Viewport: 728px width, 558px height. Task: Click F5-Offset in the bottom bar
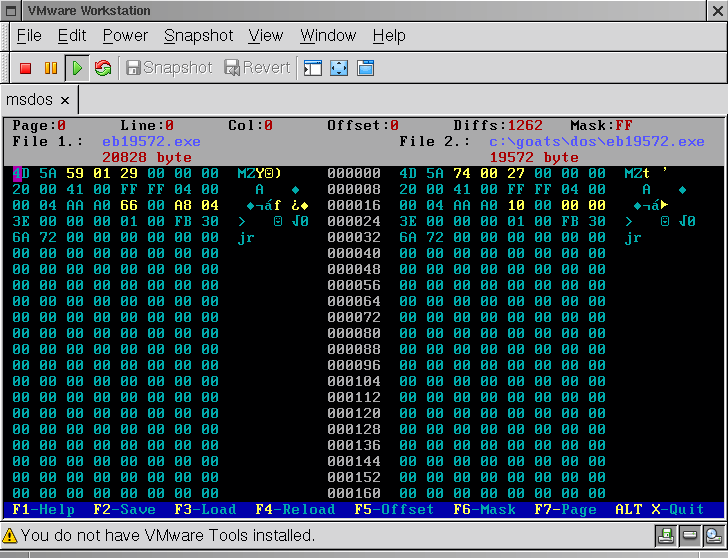[x=394, y=510]
